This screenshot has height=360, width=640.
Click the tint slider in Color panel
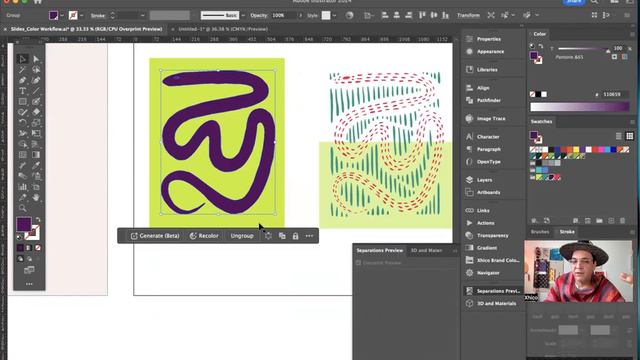[584, 49]
